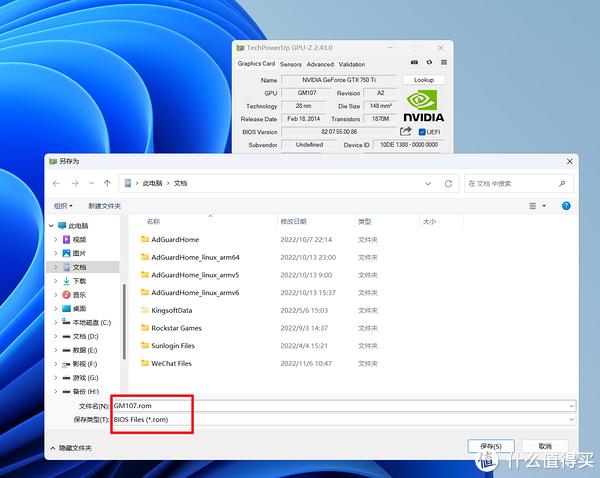Select 数据 (E:) drive
The width and height of the screenshot is (600, 478).
(85, 350)
